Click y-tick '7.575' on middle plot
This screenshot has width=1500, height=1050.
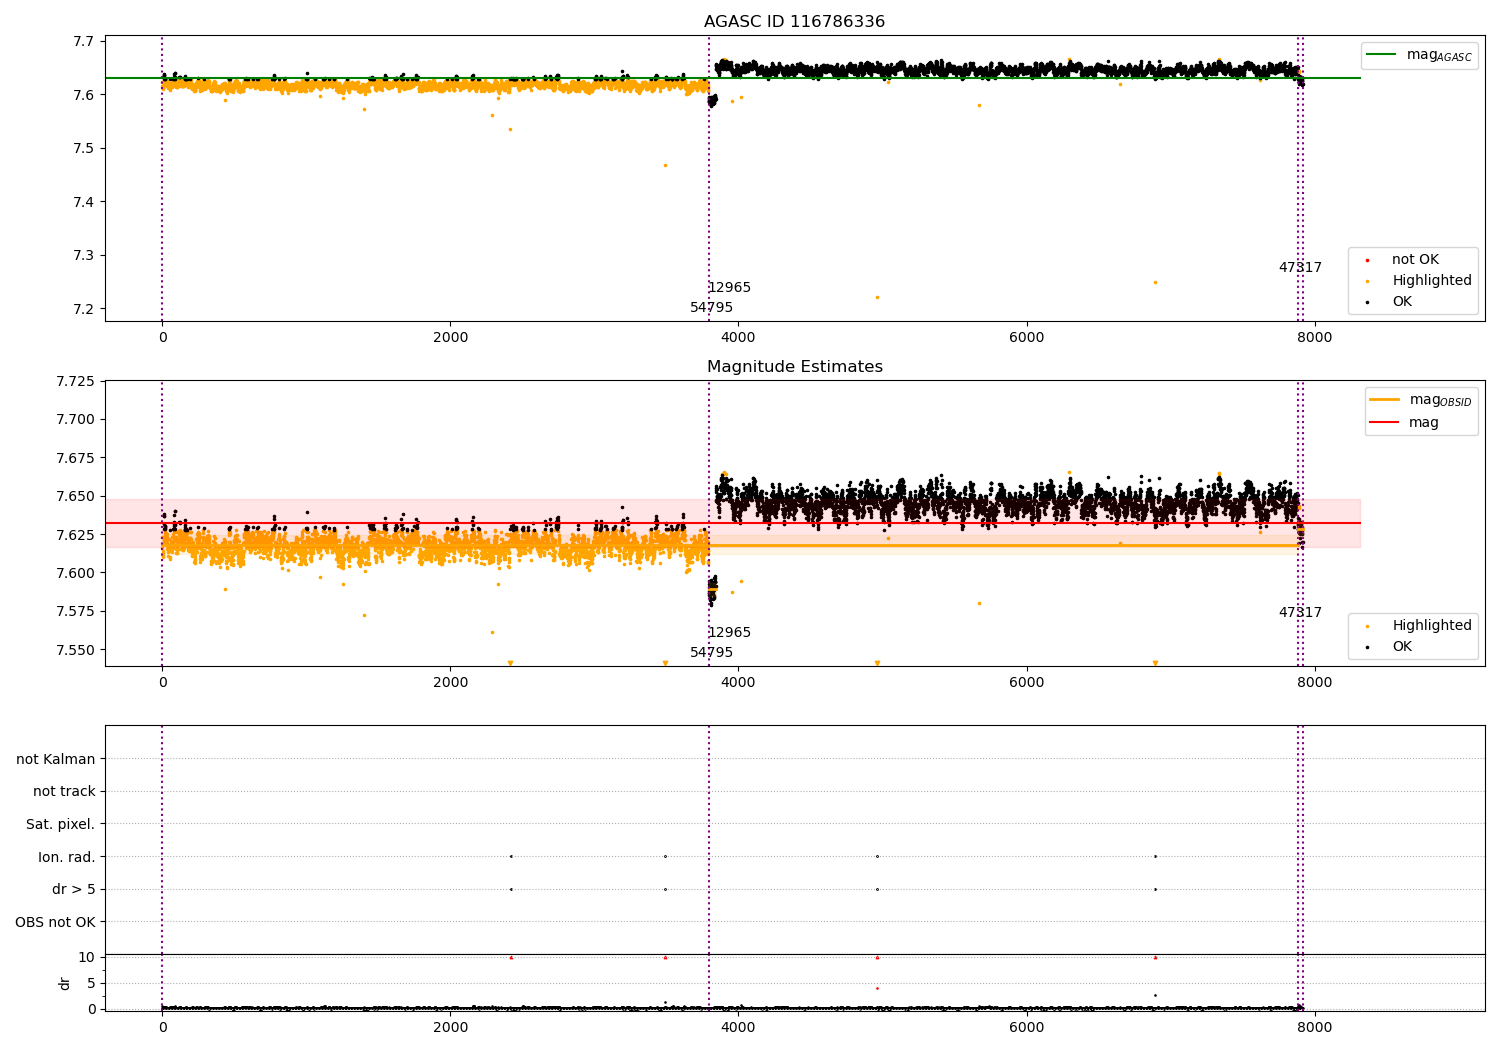(75, 611)
